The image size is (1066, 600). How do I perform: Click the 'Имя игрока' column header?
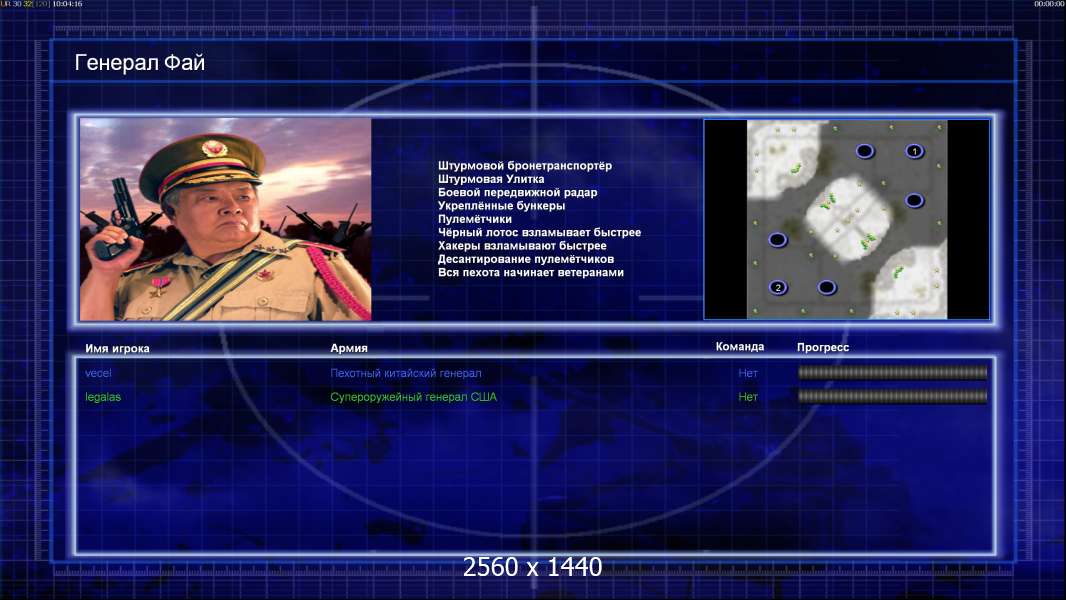click(117, 348)
